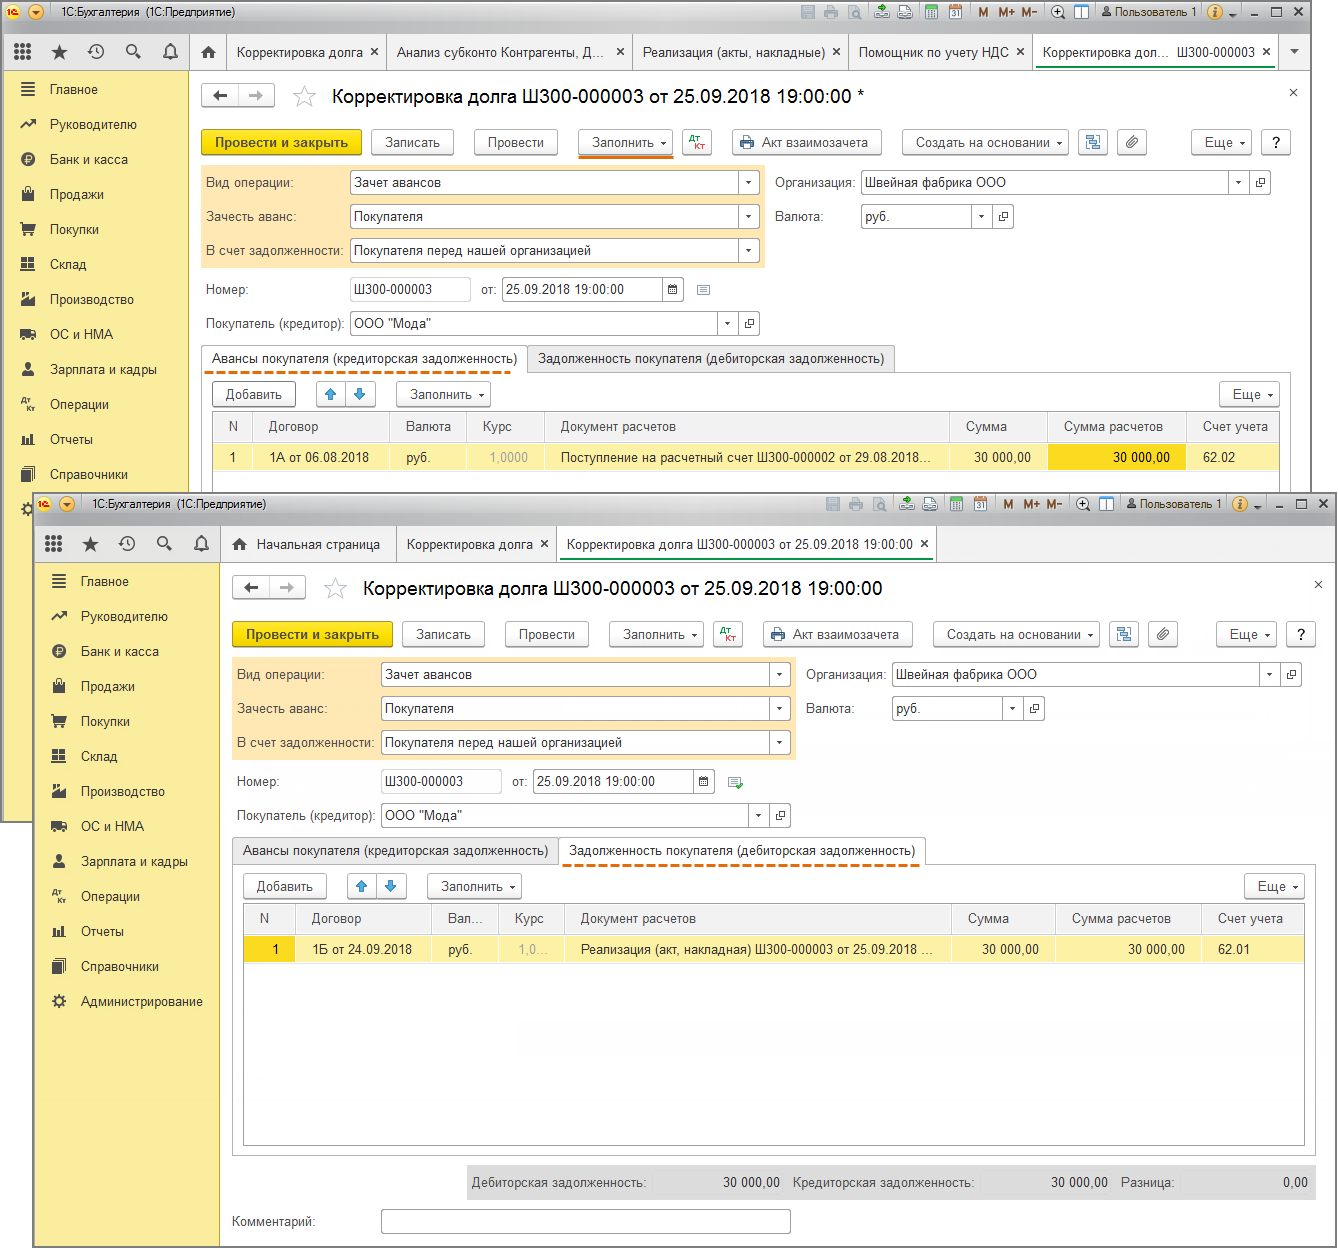Open the notifications bell in the front window
The image size is (1338, 1249).
point(201,544)
